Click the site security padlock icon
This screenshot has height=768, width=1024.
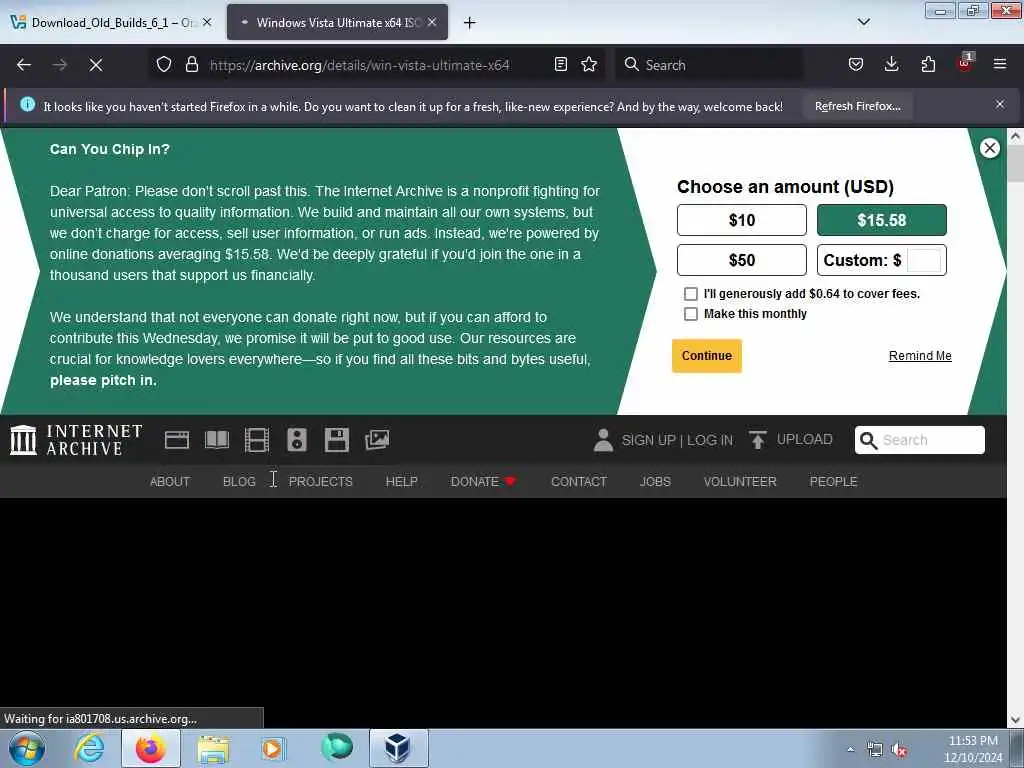191,65
